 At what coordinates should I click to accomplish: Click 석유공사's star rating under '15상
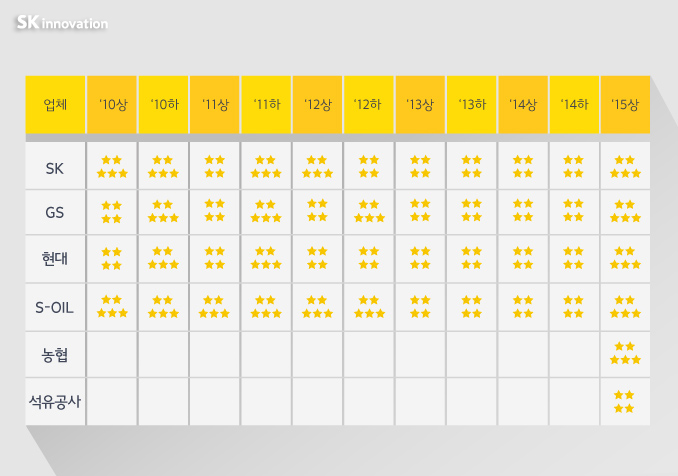pos(625,401)
